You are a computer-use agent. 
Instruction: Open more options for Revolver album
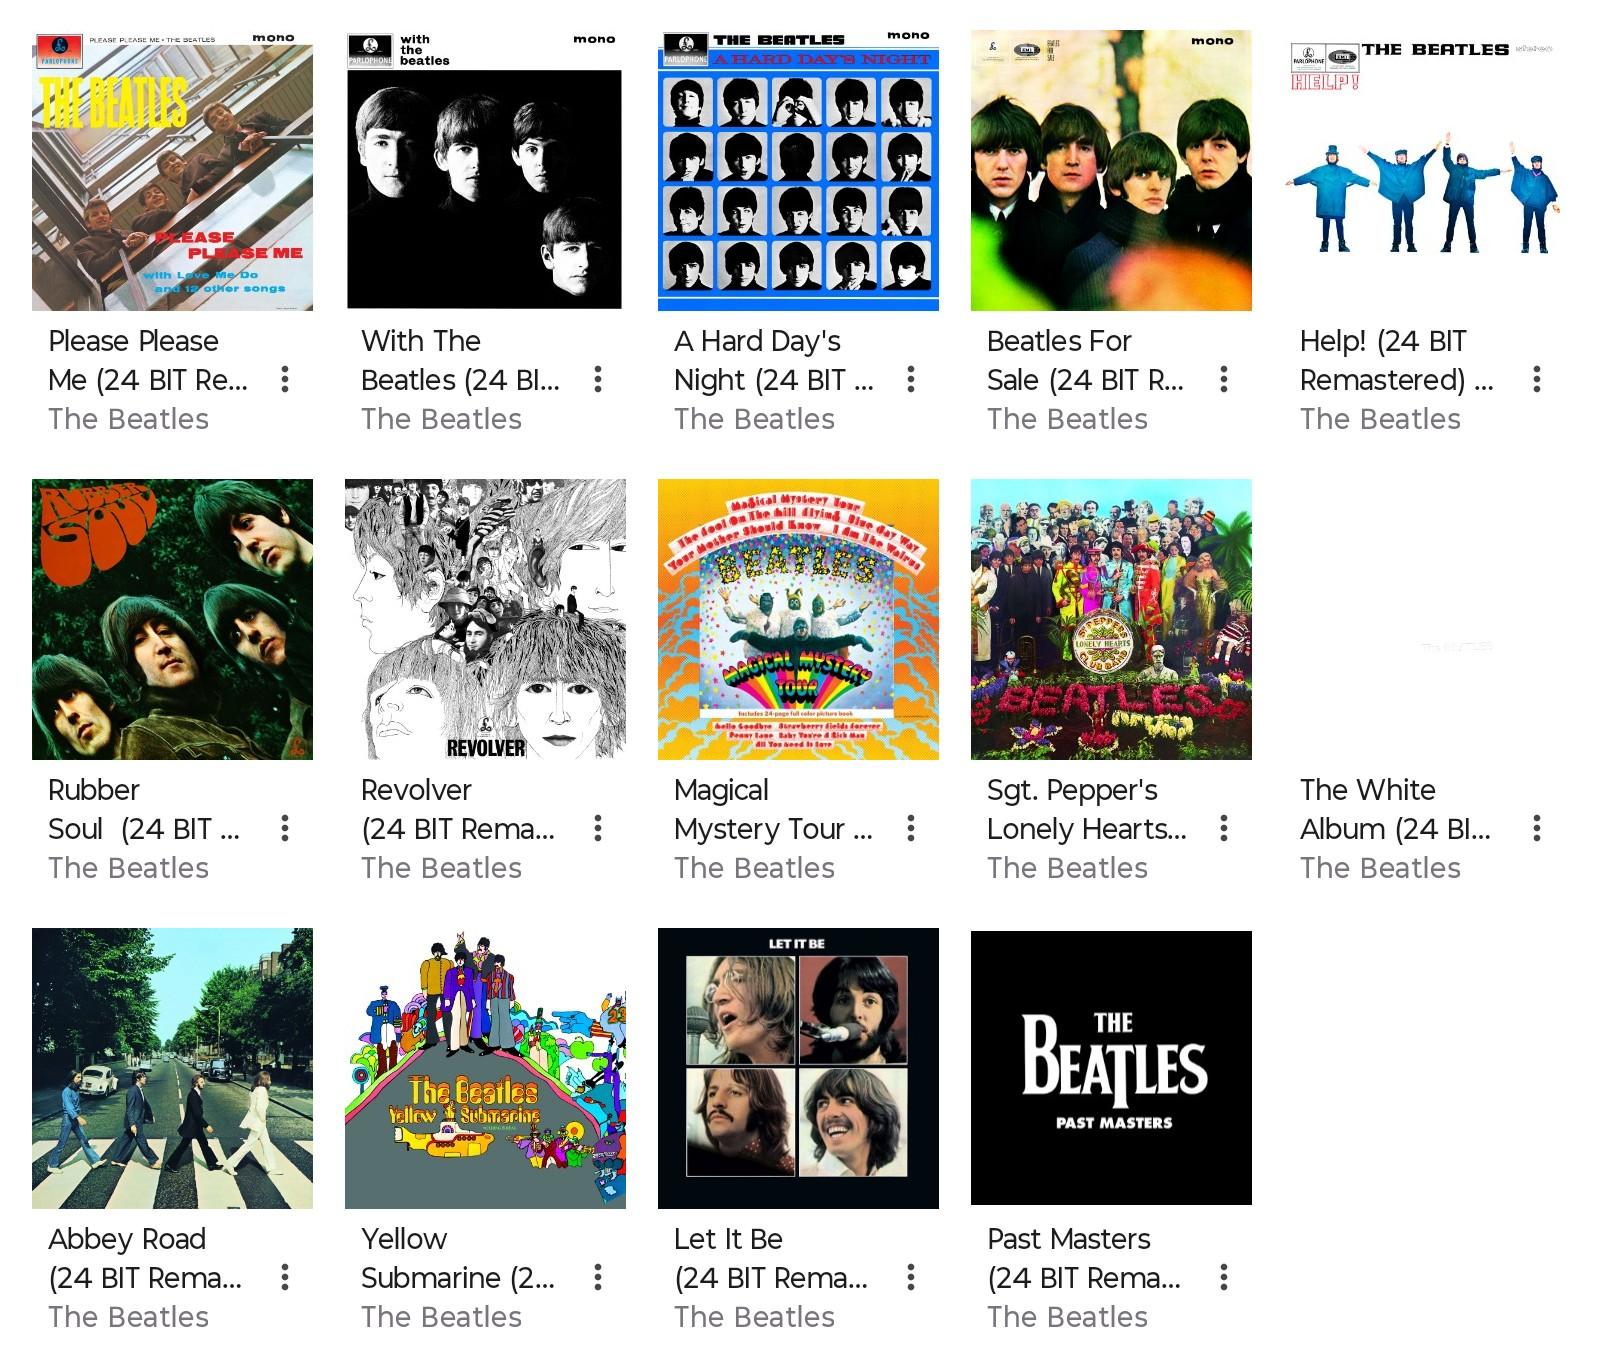(598, 828)
